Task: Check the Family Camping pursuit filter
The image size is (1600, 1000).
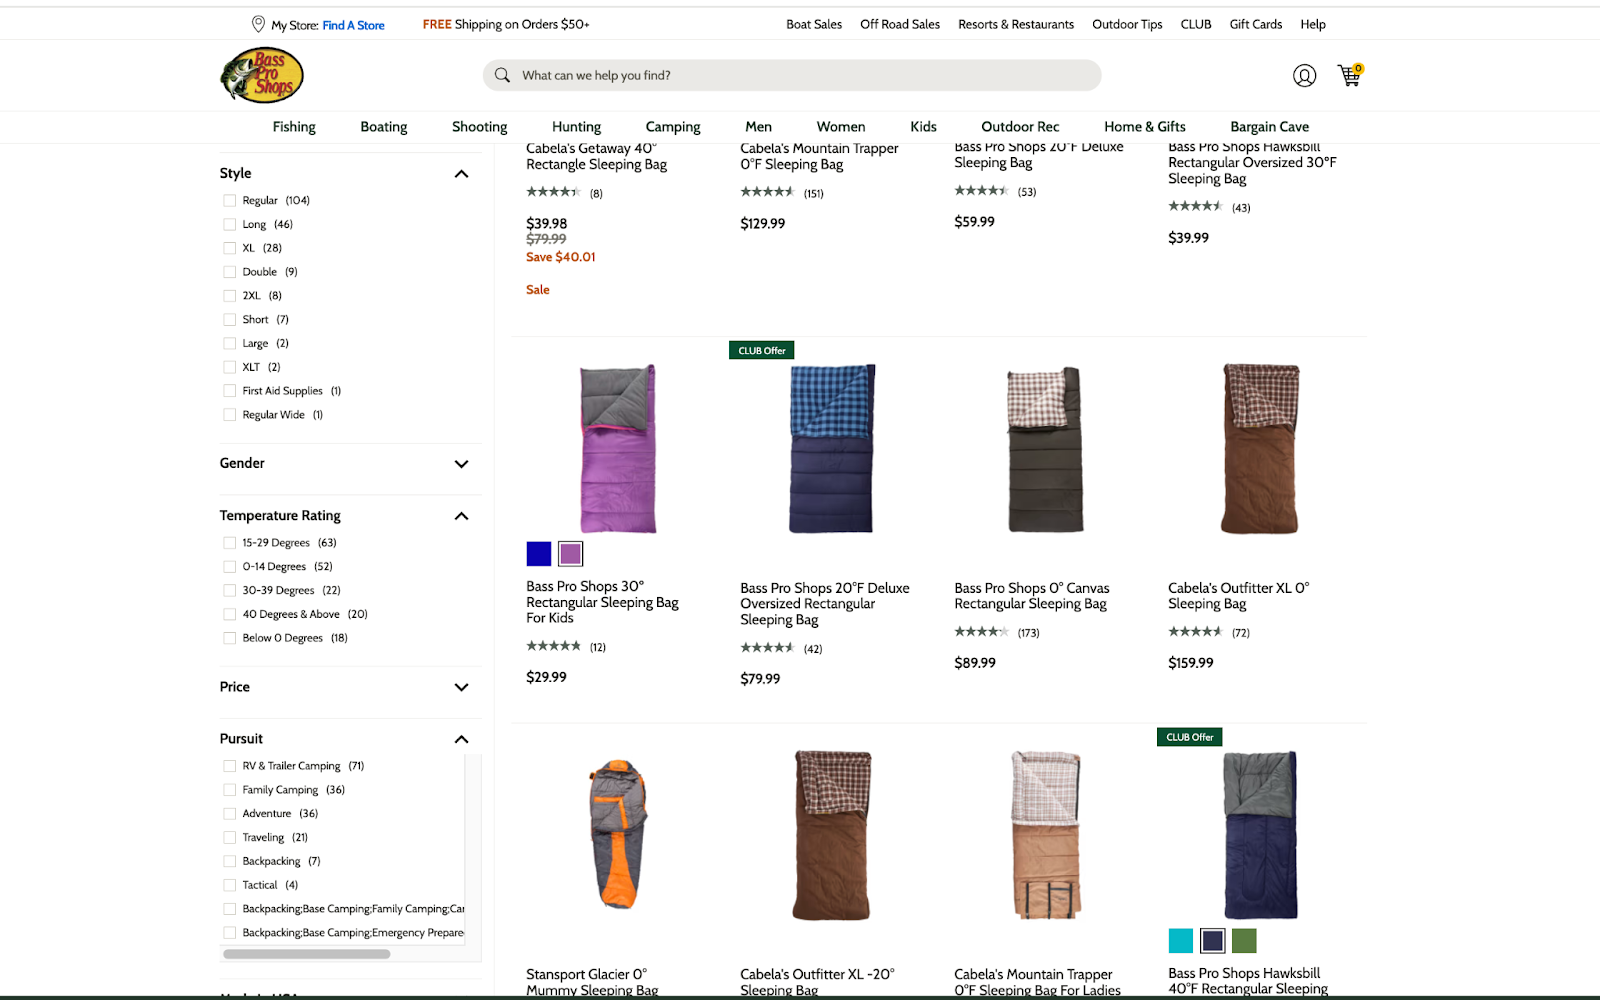Action: (x=230, y=790)
